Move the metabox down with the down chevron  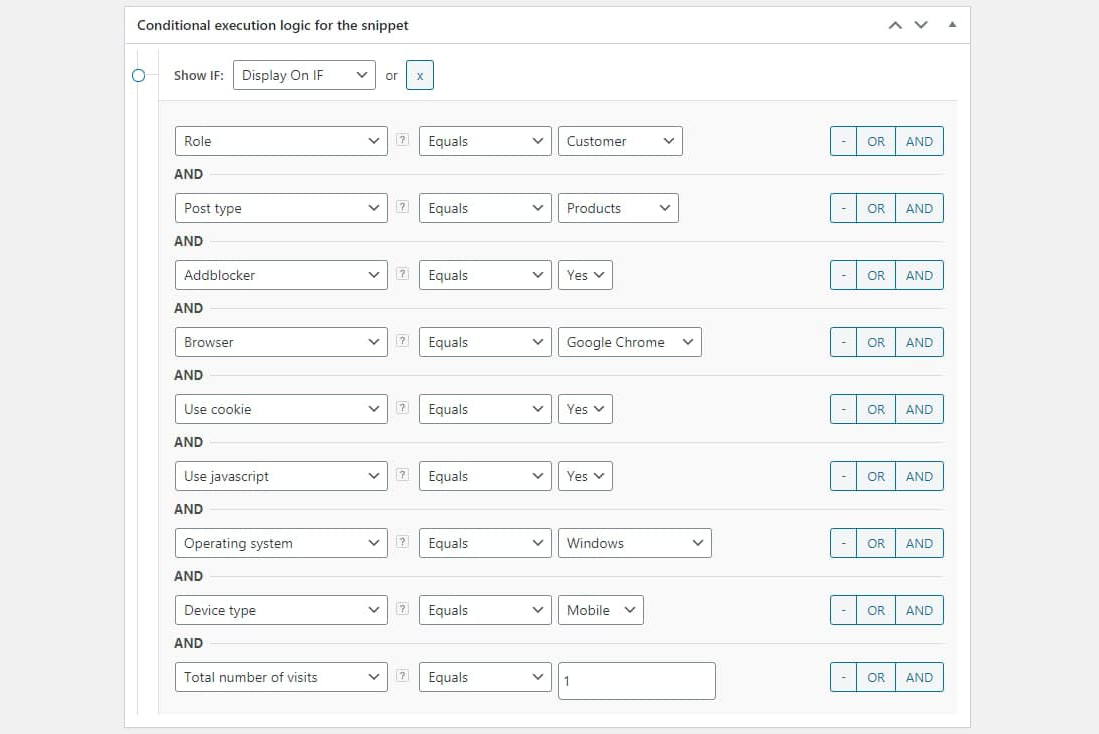click(x=921, y=25)
